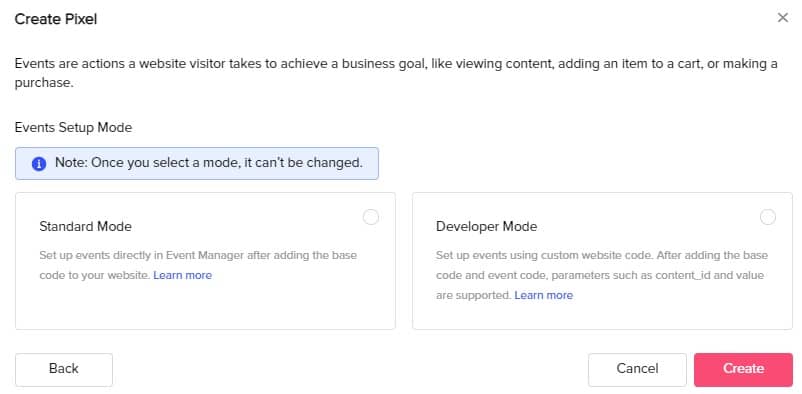Click the pink Create button

click(743, 369)
